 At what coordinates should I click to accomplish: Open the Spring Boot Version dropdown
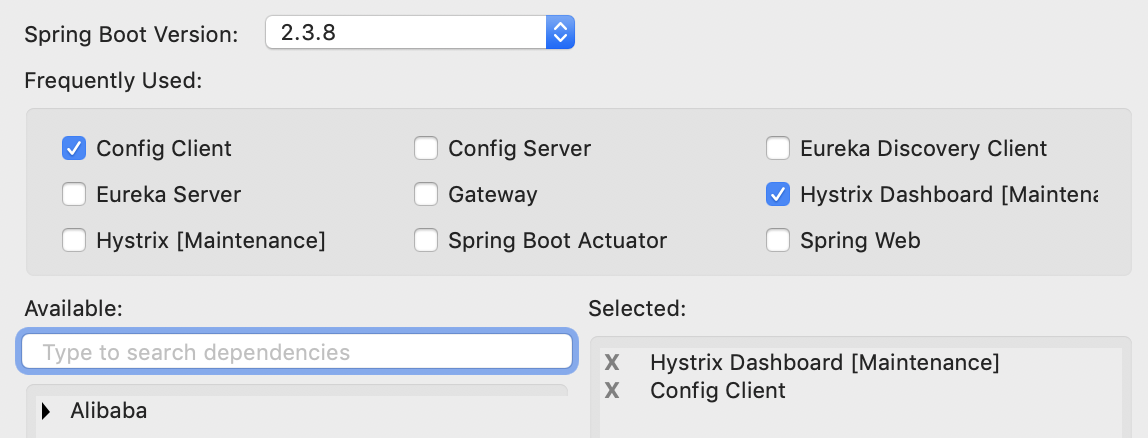tap(420, 32)
